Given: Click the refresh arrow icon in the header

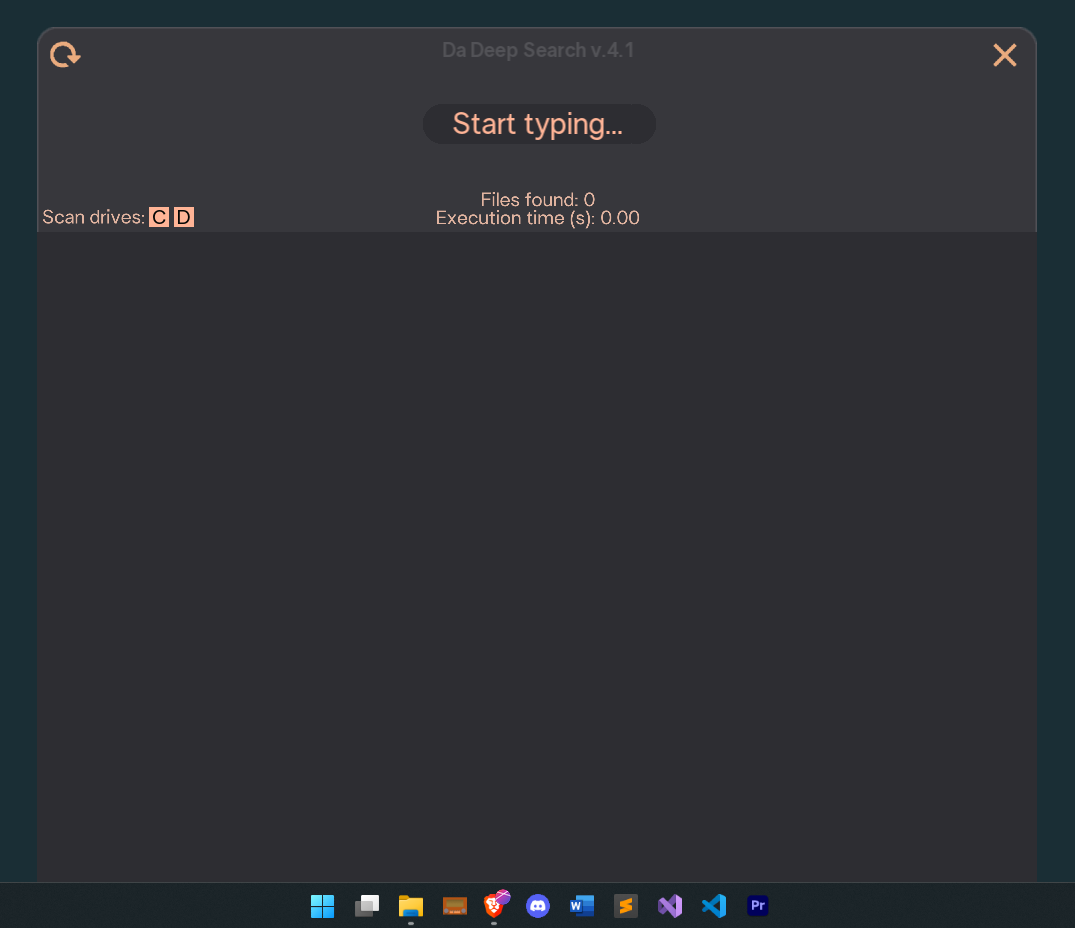Looking at the screenshot, I should tap(65, 54).
